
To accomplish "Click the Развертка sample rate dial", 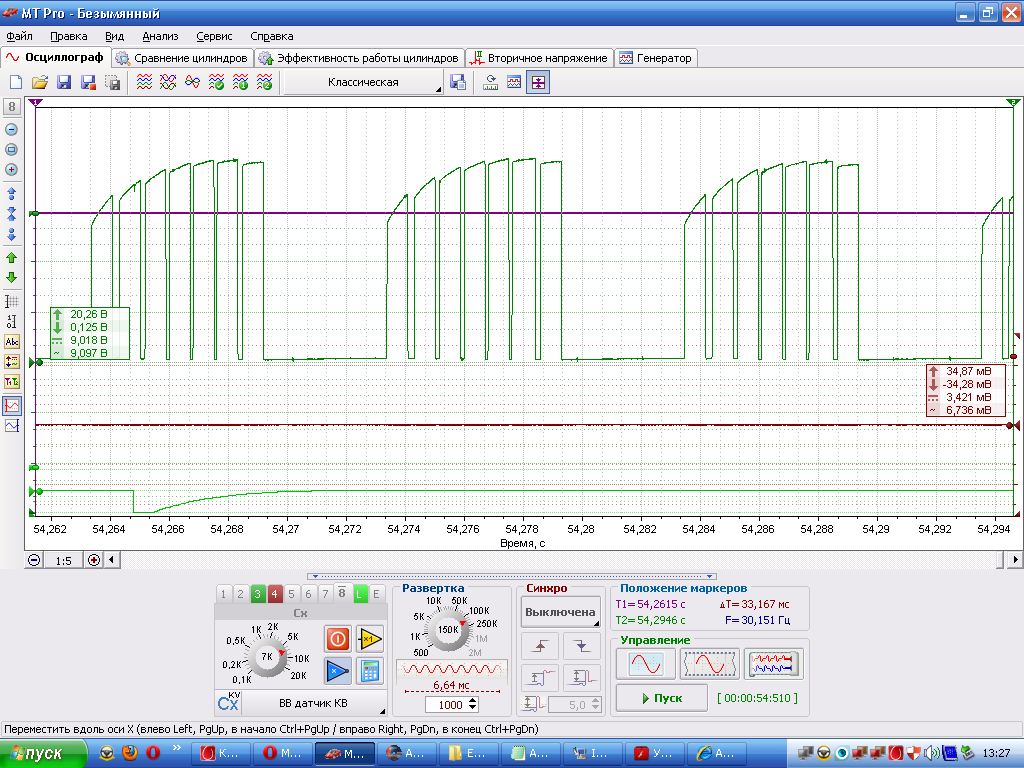I will tap(448, 630).
